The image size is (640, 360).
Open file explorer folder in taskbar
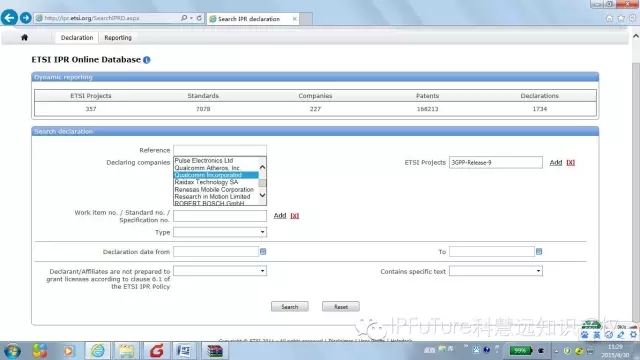(127, 351)
